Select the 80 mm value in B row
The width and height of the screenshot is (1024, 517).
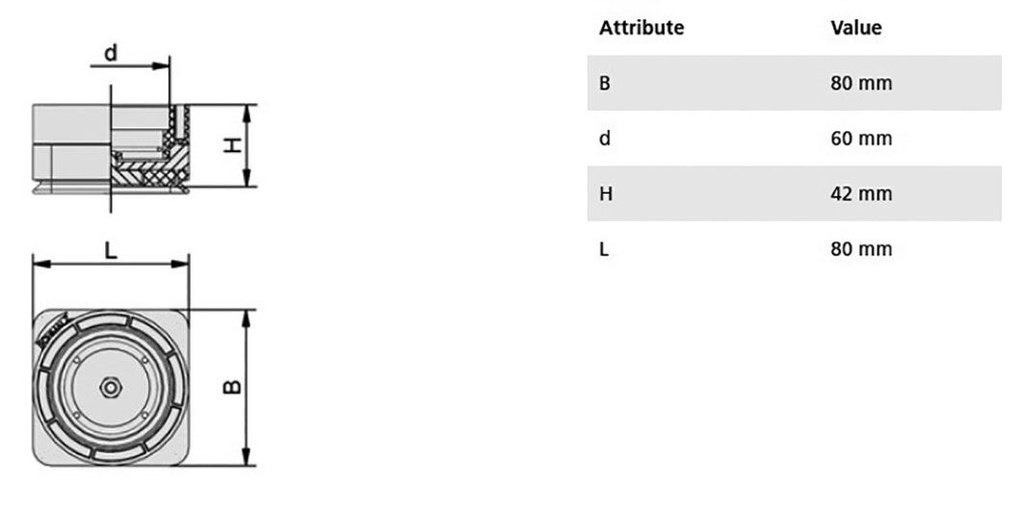click(860, 83)
